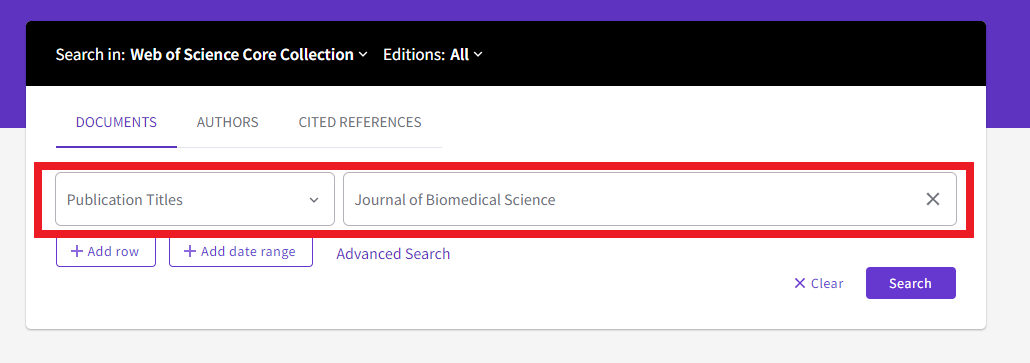Click the chevron after Editions: All
Image resolution: width=1030 pixels, height=363 pixels.
tap(478, 55)
